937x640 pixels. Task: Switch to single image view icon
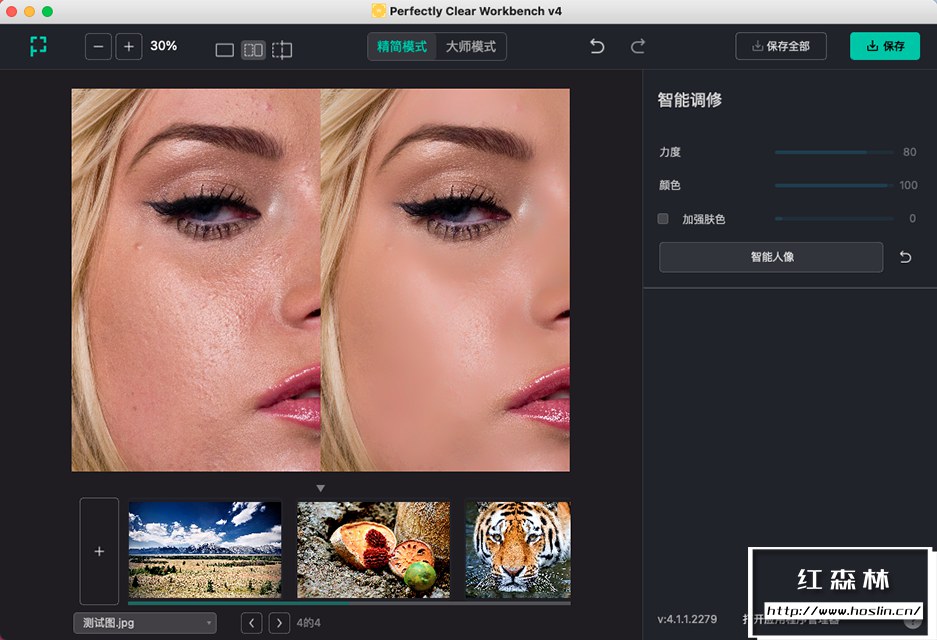tap(224, 48)
